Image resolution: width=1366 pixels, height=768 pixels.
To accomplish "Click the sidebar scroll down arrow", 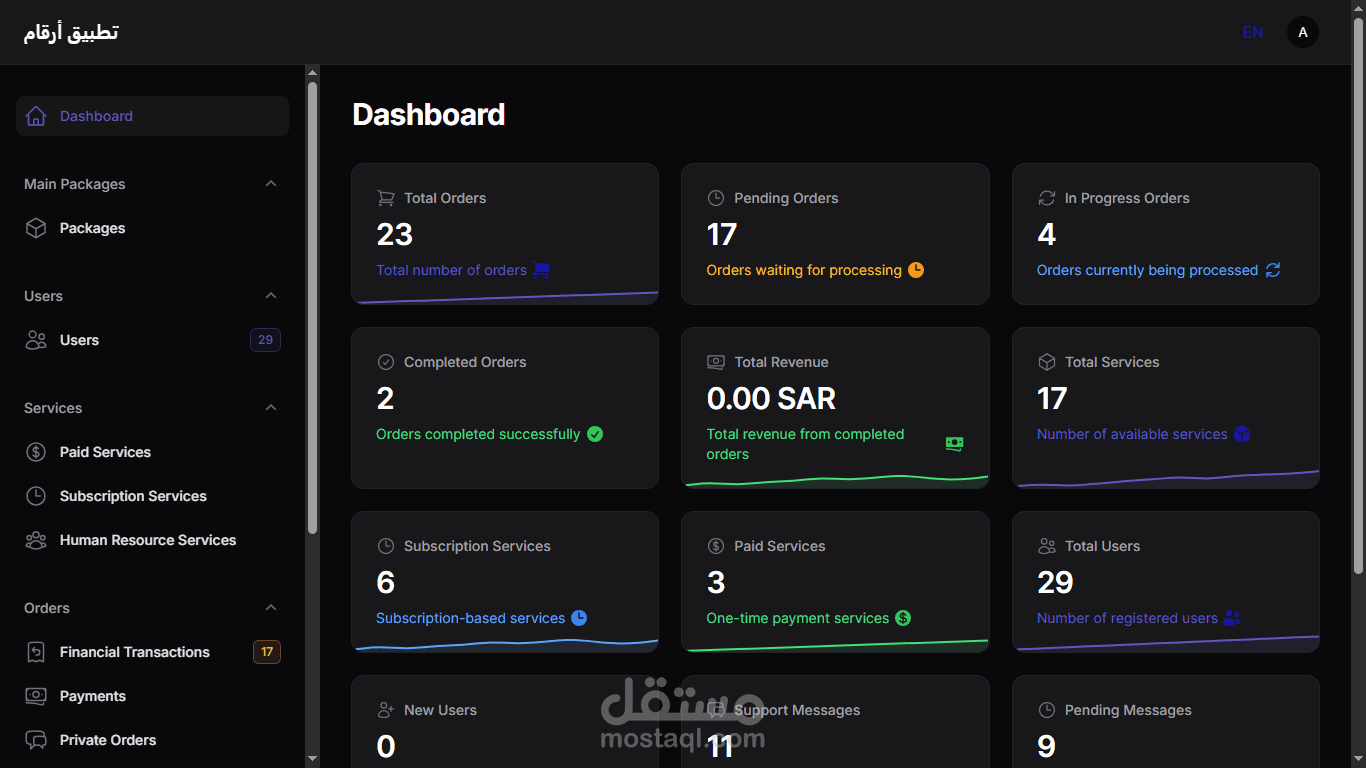I will coord(312,759).
